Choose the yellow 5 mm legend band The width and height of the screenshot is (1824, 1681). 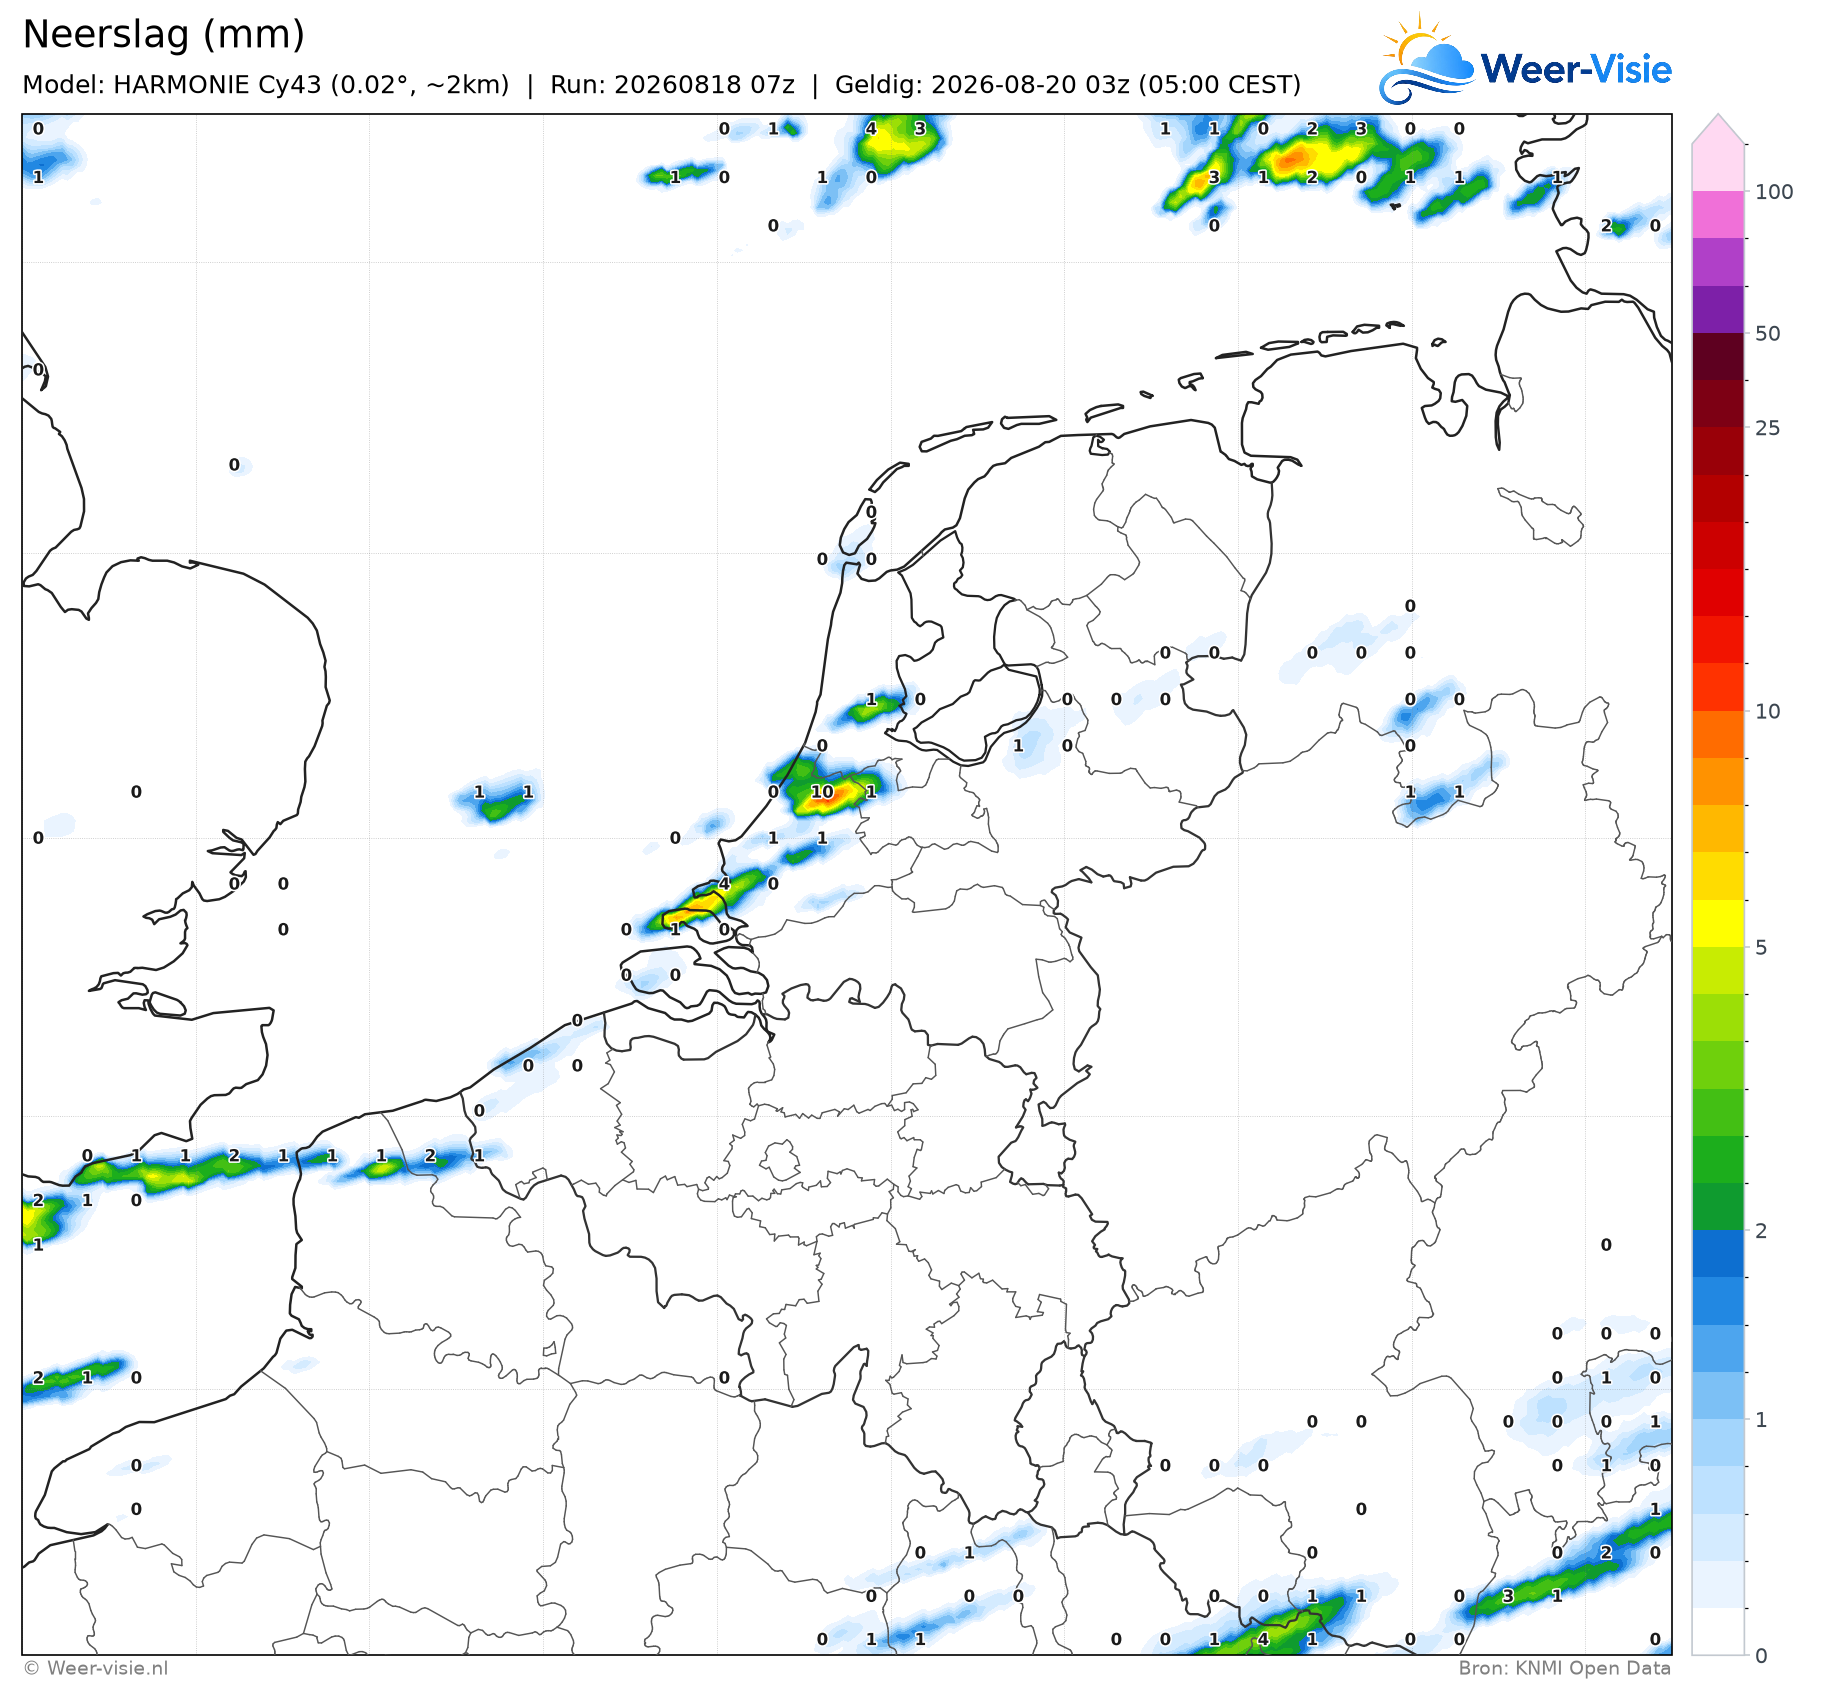(1718, 923)
